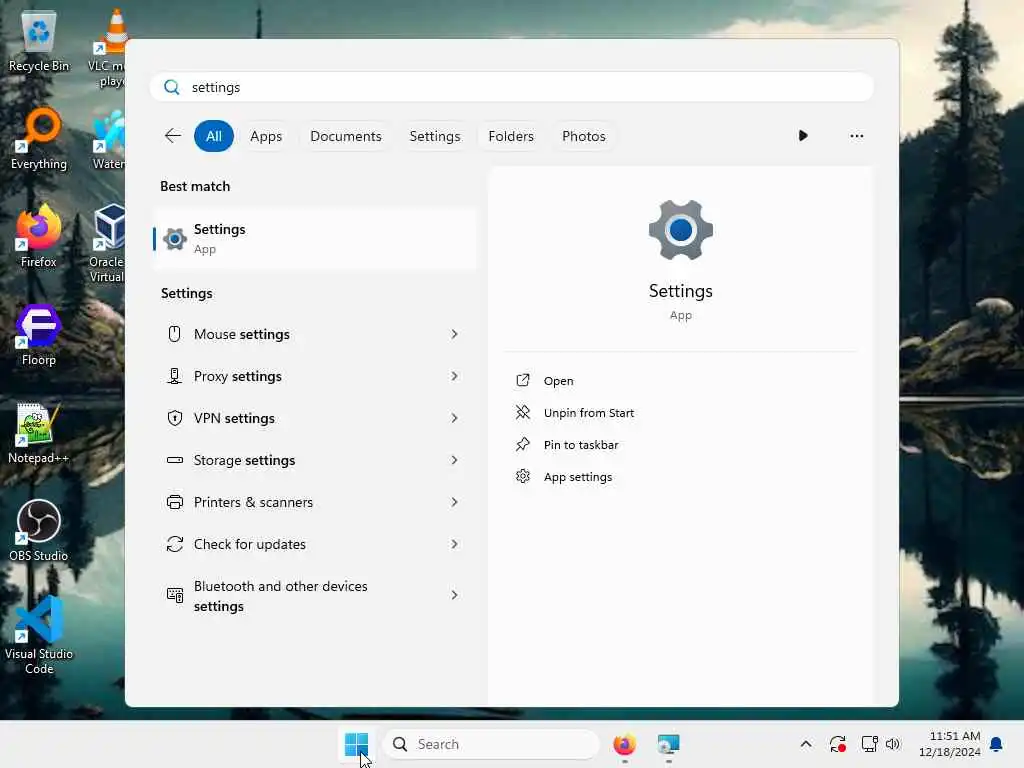Click the search box containing "settings"
Image resolution: width=1024 pixels, height=768 pixels.
click(x=511, y=87)
